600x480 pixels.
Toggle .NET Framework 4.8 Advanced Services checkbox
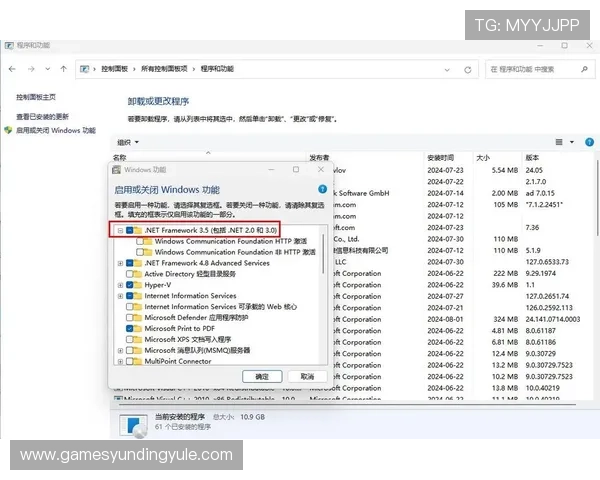[x=130, y=263]
